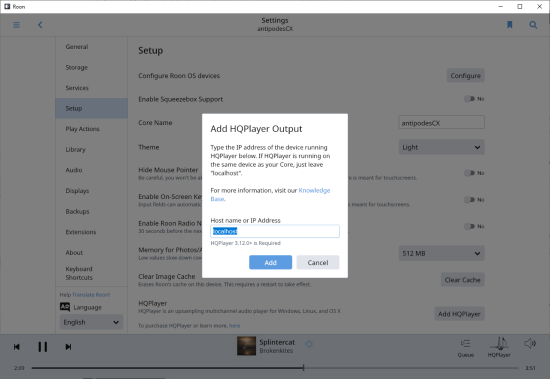This screenshot has width=550, height=379.
Task: Click the Brokenkites artist name
Action: pyautogui.click(x=276, y=351)
